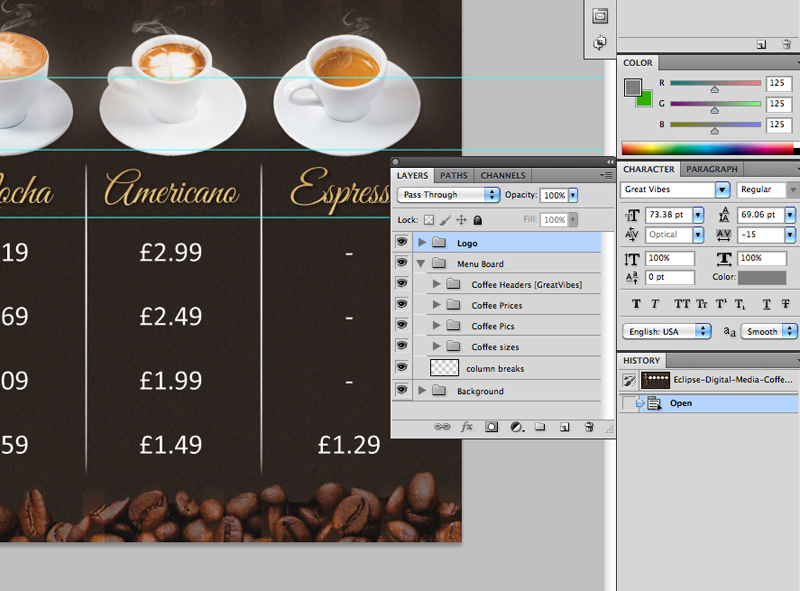Add a layer mask
This screenshot has width=800, height=591.
(491, 427)
